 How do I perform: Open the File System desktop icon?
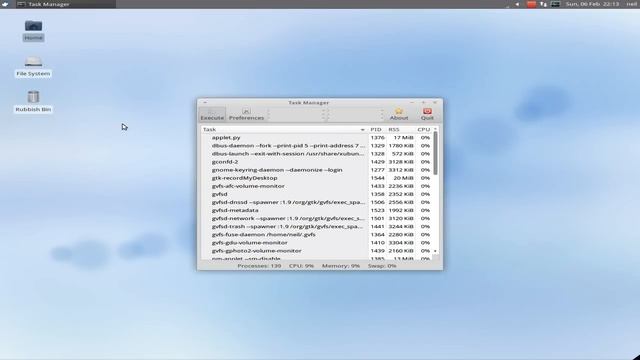pos(33,67)
